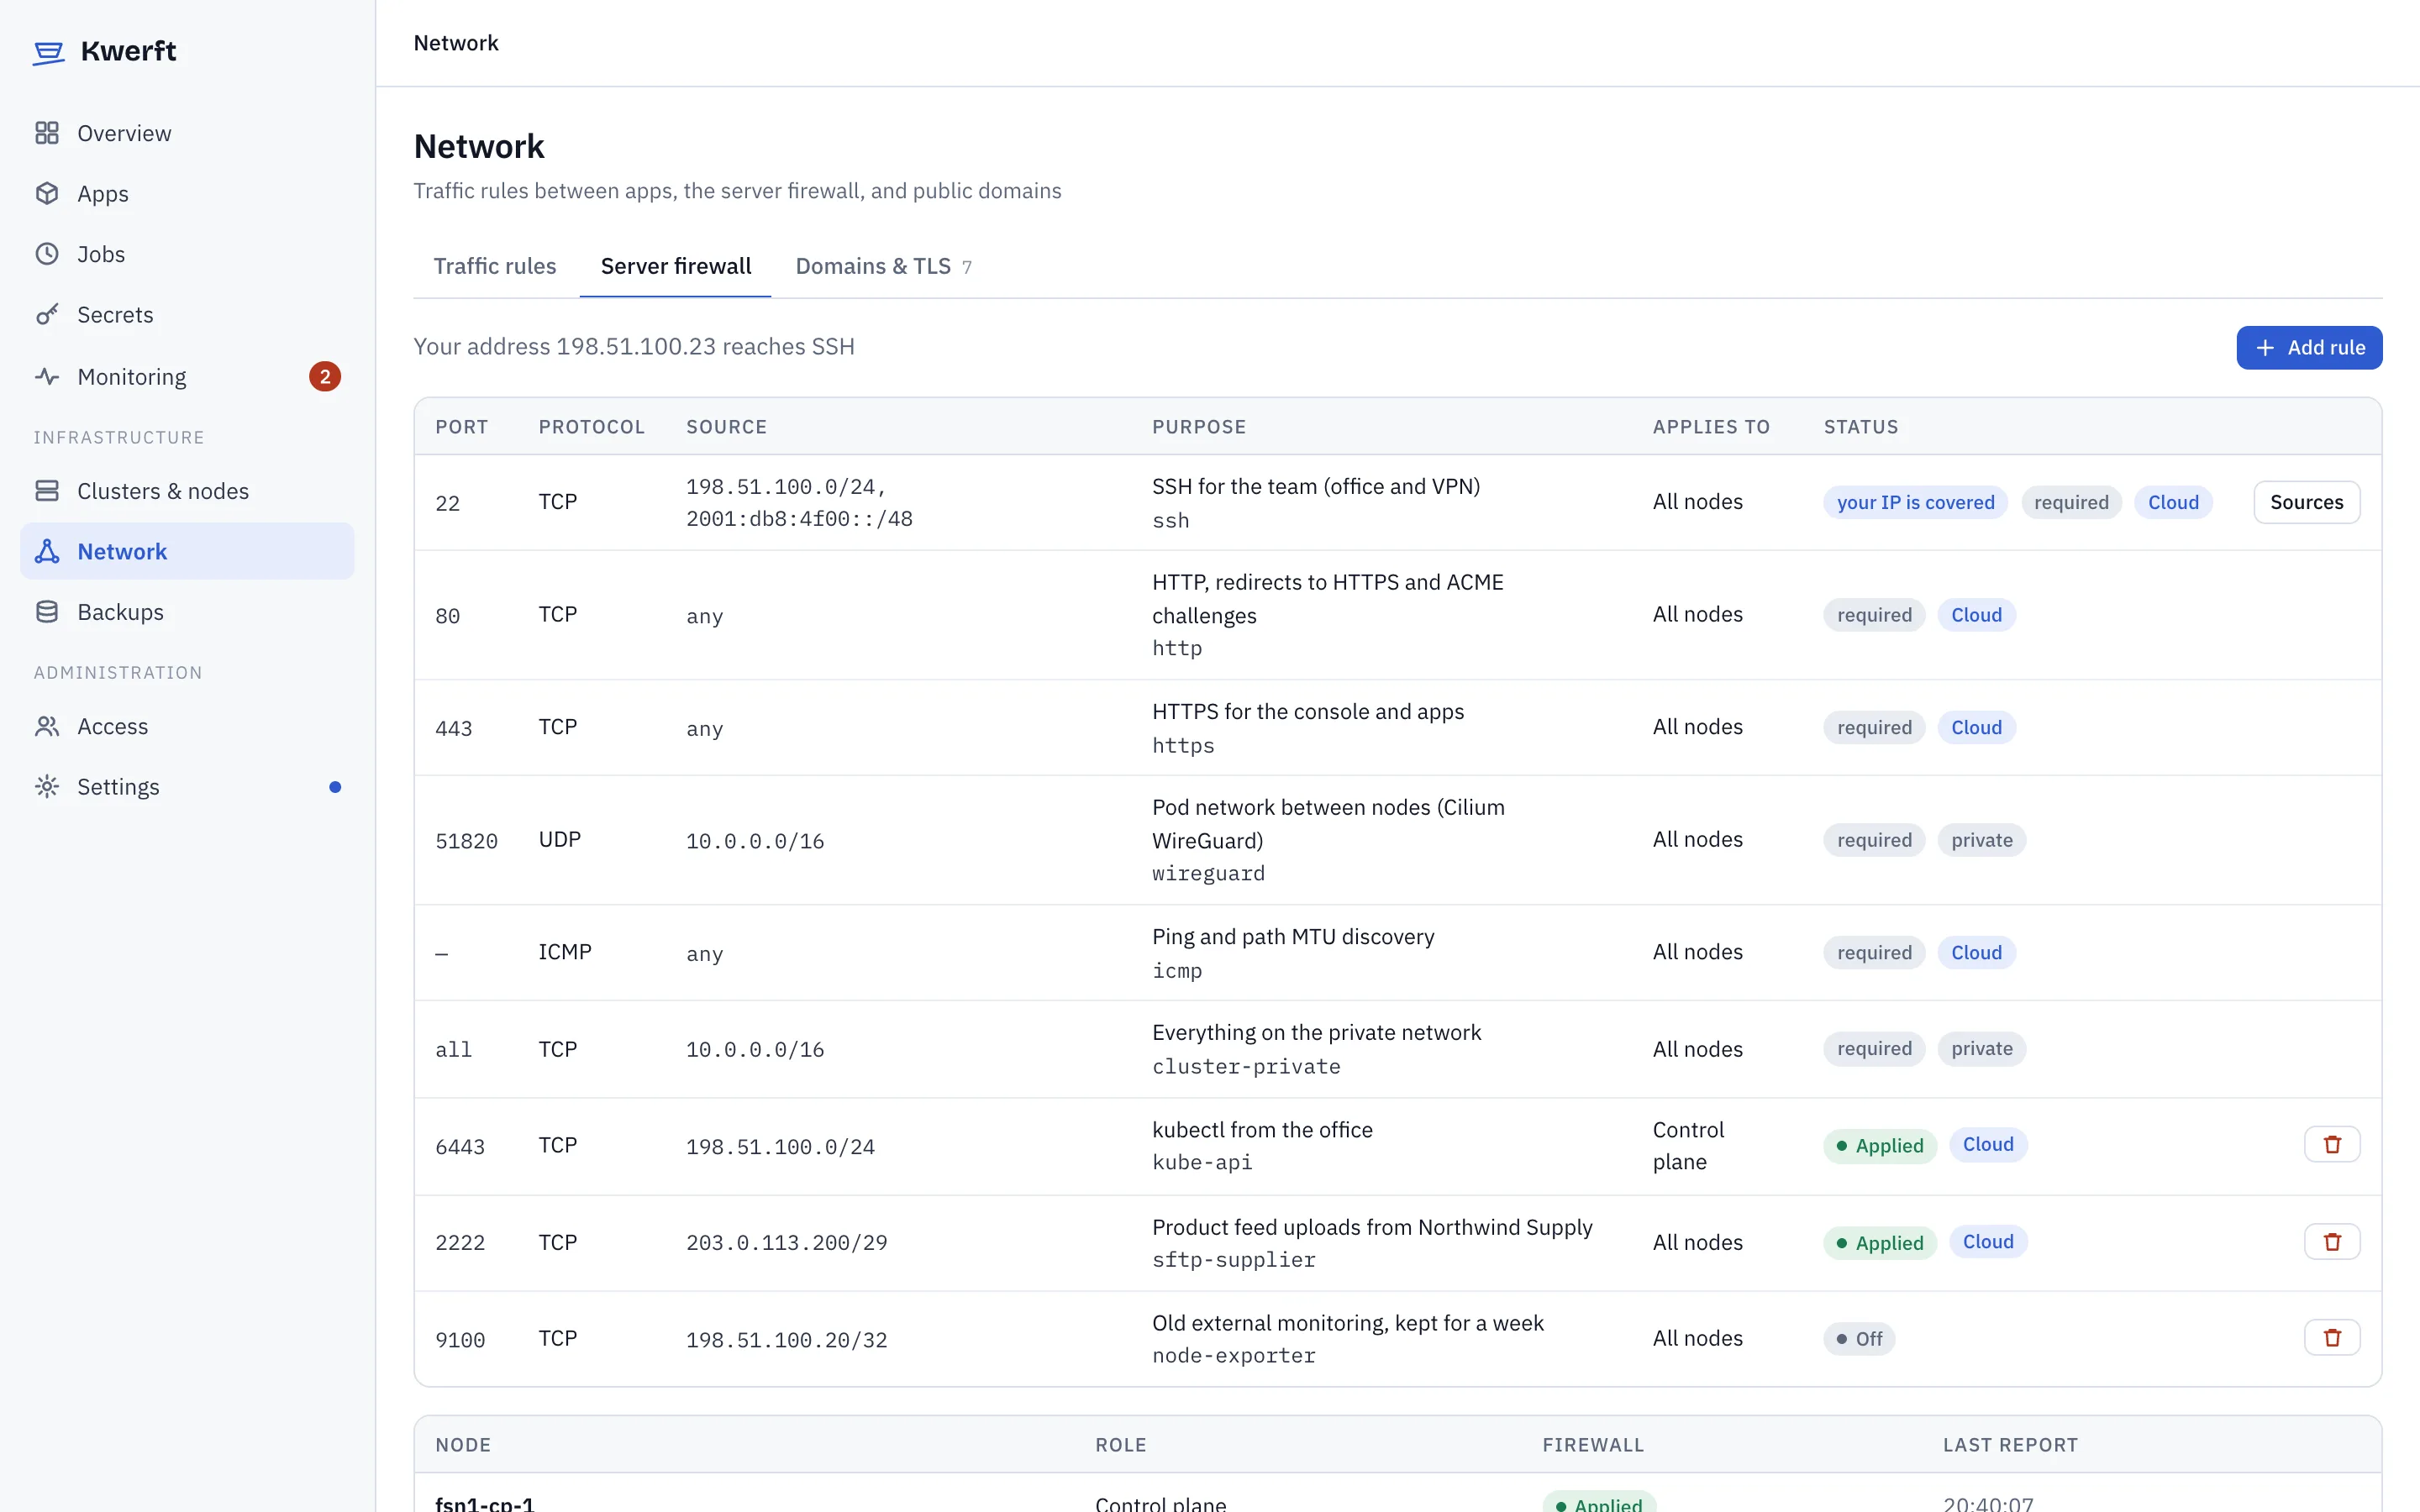Click the Backups database icon
This screenshot has height=1512, width=2420.
[47, 611]
